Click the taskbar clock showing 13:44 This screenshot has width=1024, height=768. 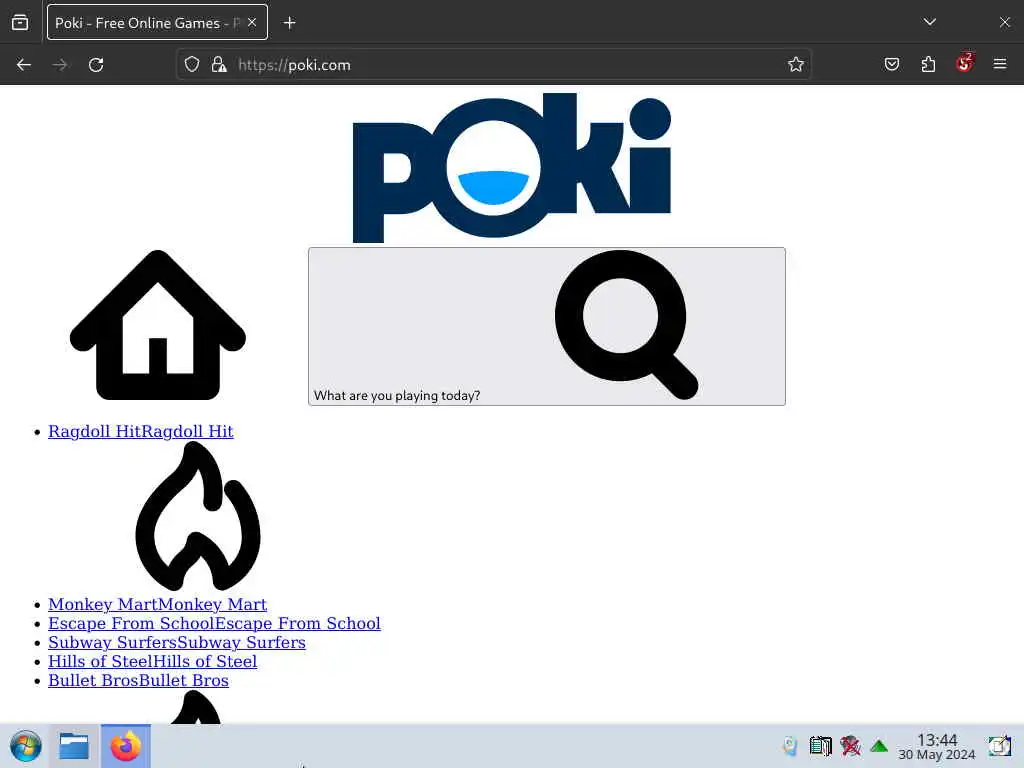tap(936, 746)
